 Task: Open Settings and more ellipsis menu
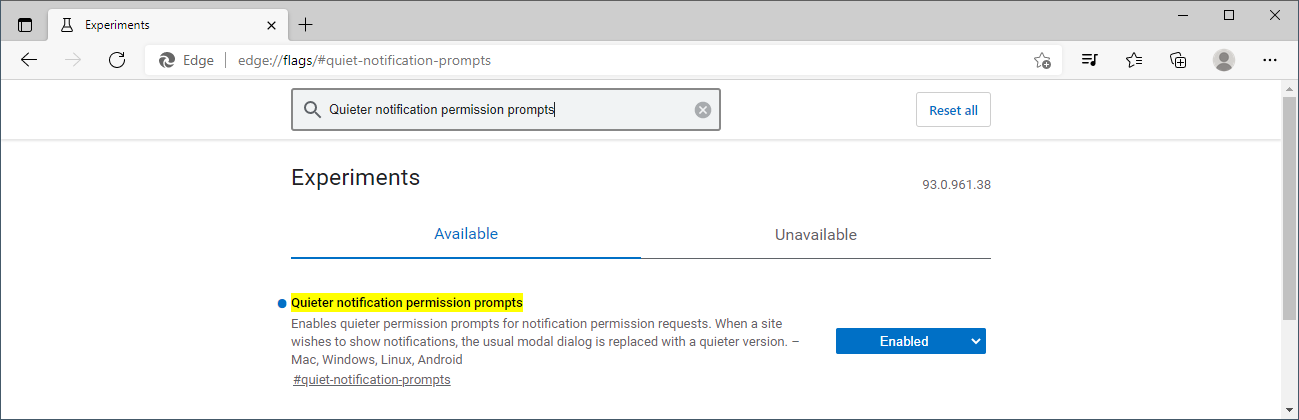[1270, 60]
